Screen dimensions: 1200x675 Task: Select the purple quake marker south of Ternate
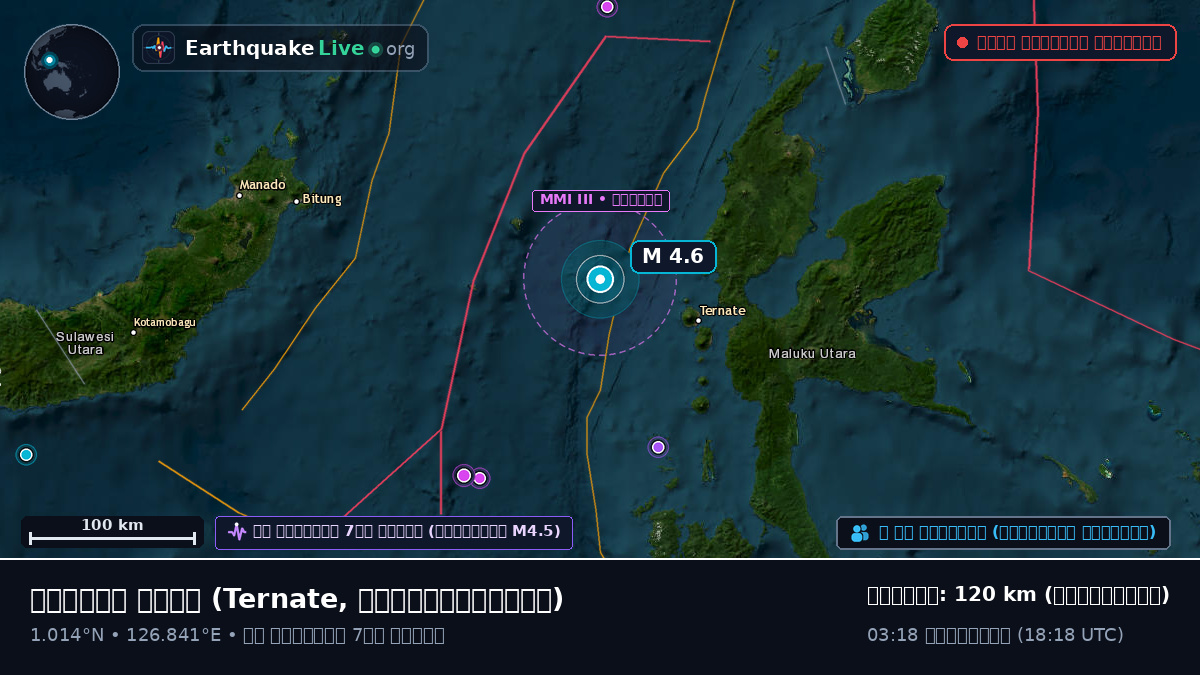(x=658, y=447)
